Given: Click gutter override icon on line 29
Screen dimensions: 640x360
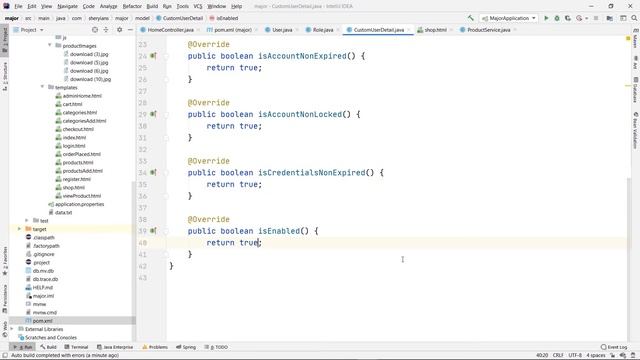Looking at the screenshot, I should coord(153,114).
